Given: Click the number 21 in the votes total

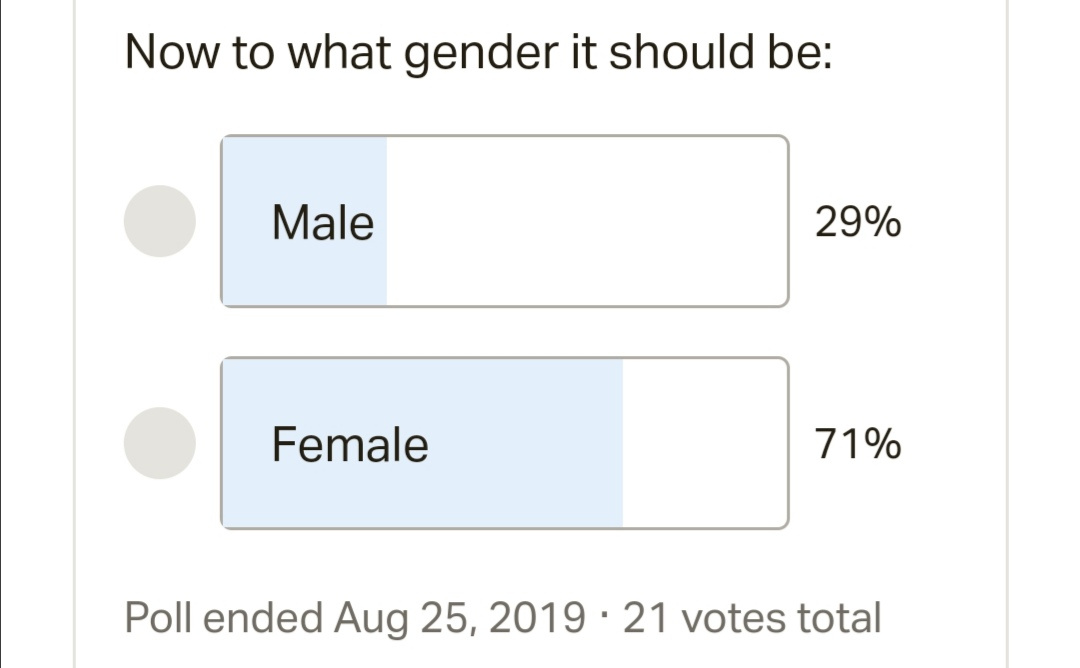Looking at the screenshot, I should [642, 618].
